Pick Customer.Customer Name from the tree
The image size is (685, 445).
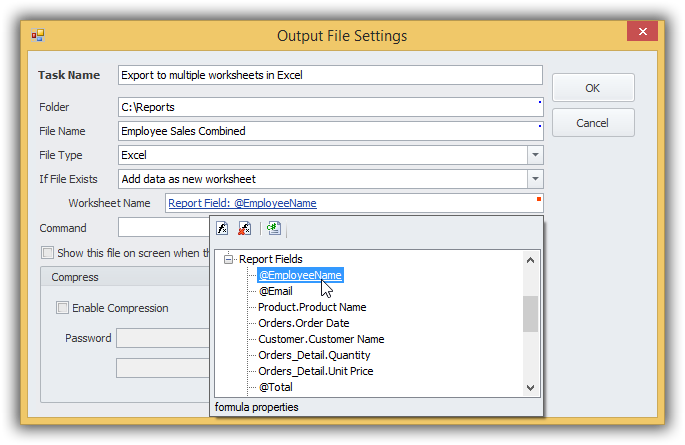[x=321, y=339]
